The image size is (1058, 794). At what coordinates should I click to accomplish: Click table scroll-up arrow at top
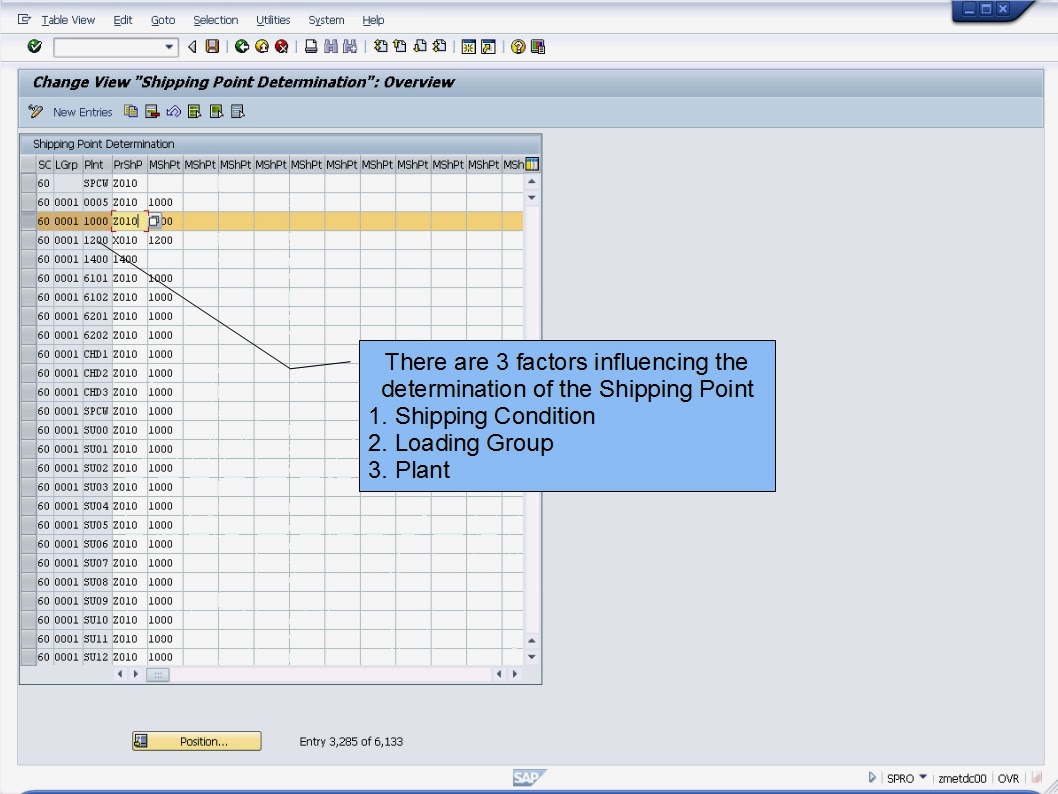click(x=532, y=181)
